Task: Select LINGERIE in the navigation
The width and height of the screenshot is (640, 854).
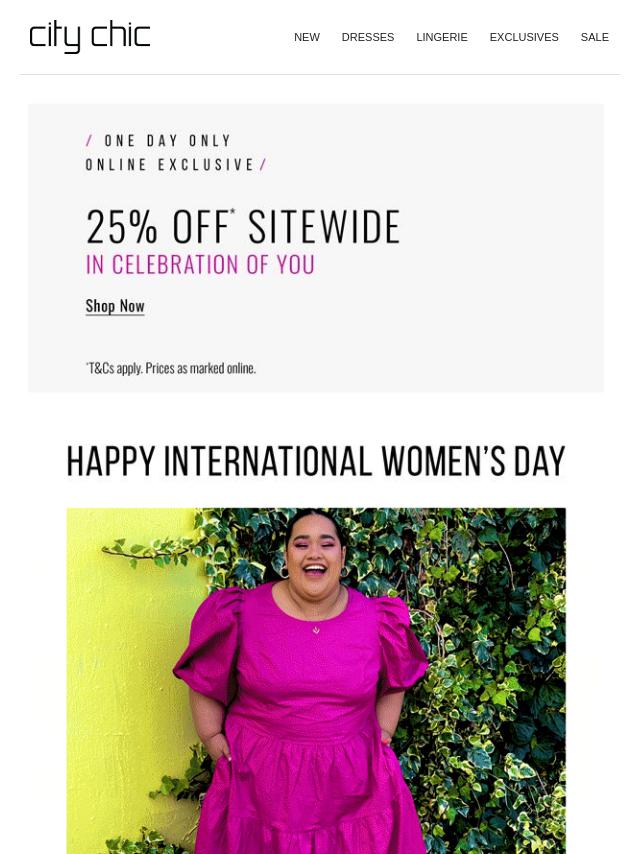Action: pyautogui.click(x=442, y=37)
